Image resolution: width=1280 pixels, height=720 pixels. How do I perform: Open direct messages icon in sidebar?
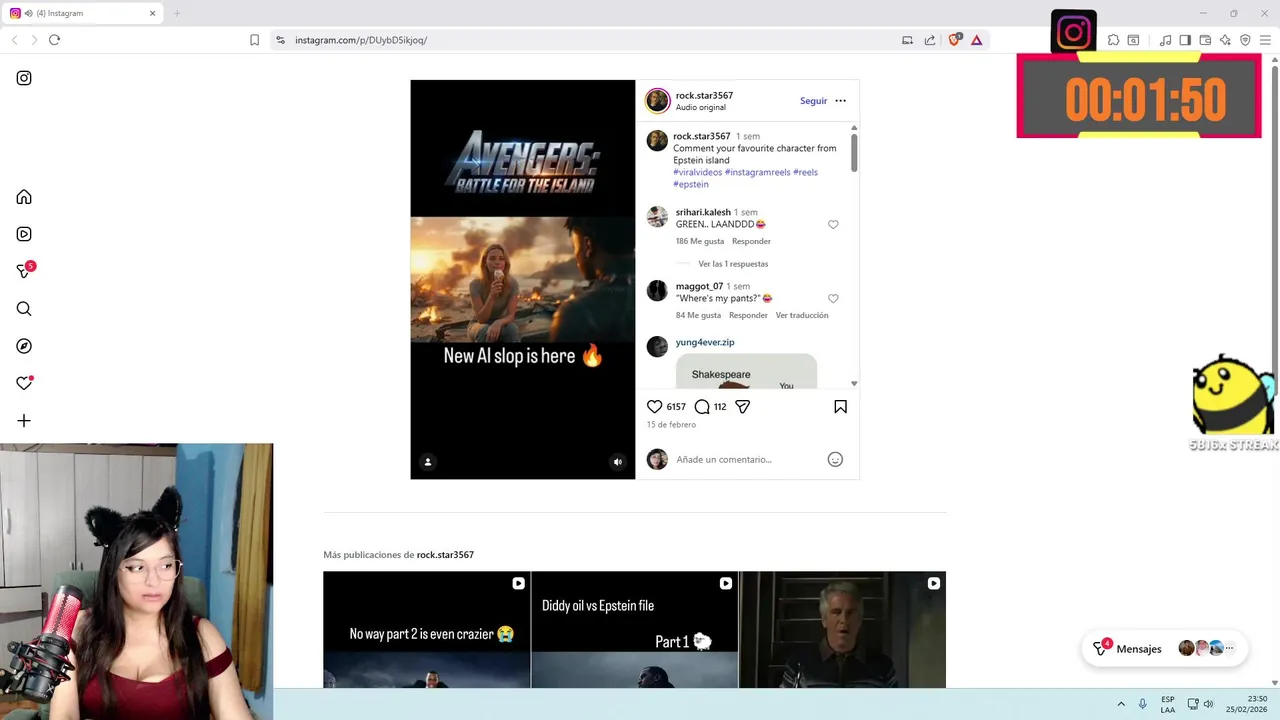25,270
